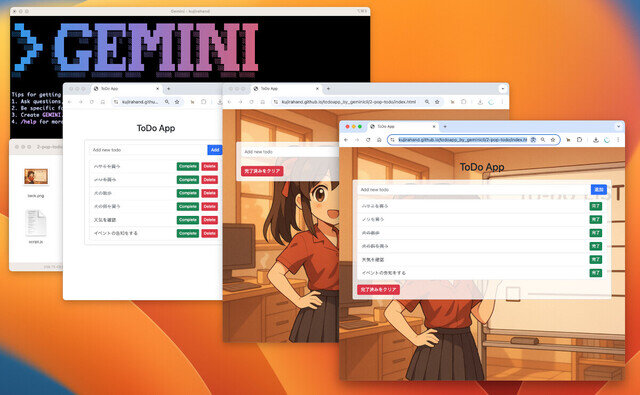Open new tab in front browser window

(445, 126)
